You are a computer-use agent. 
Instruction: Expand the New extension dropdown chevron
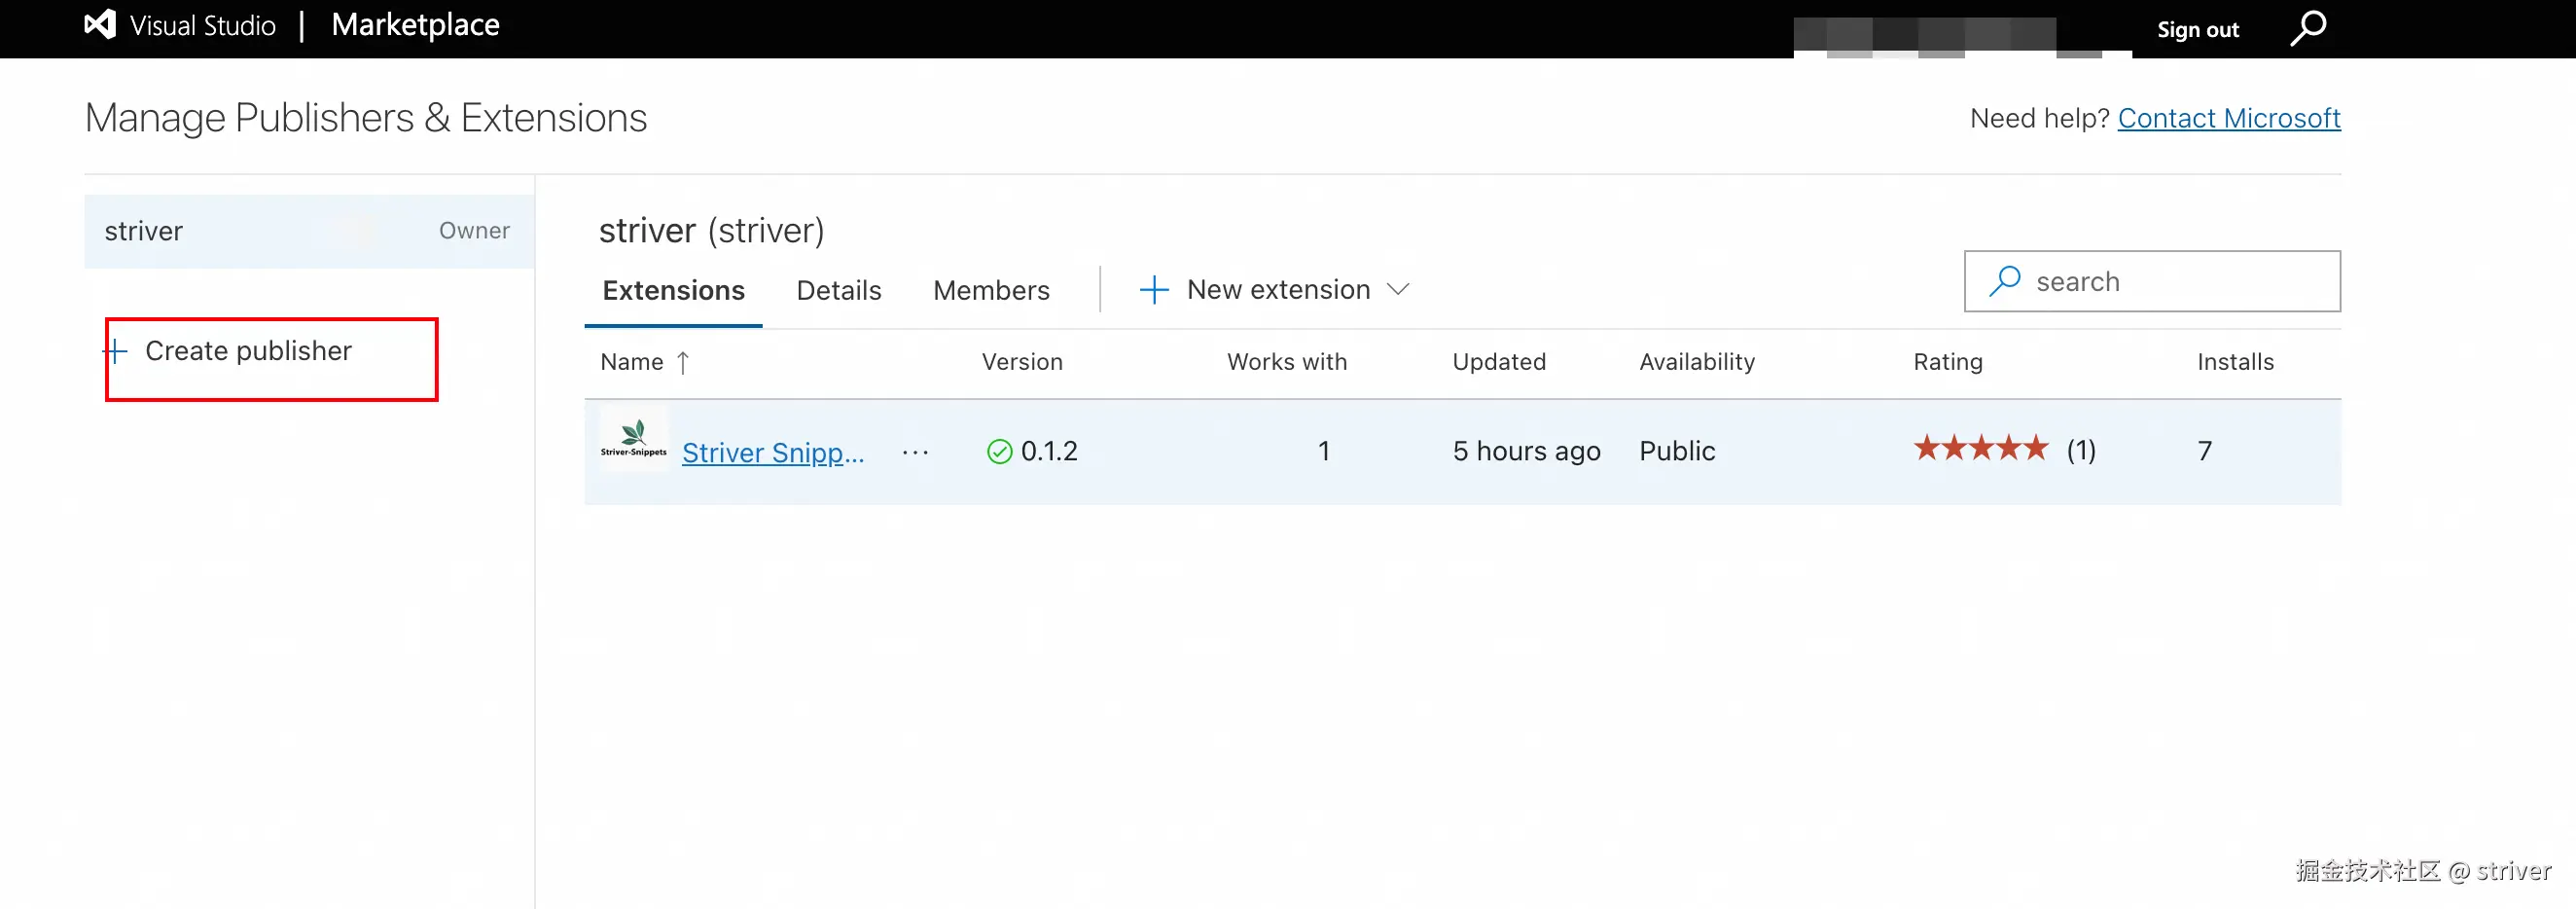pos(1398,290)
